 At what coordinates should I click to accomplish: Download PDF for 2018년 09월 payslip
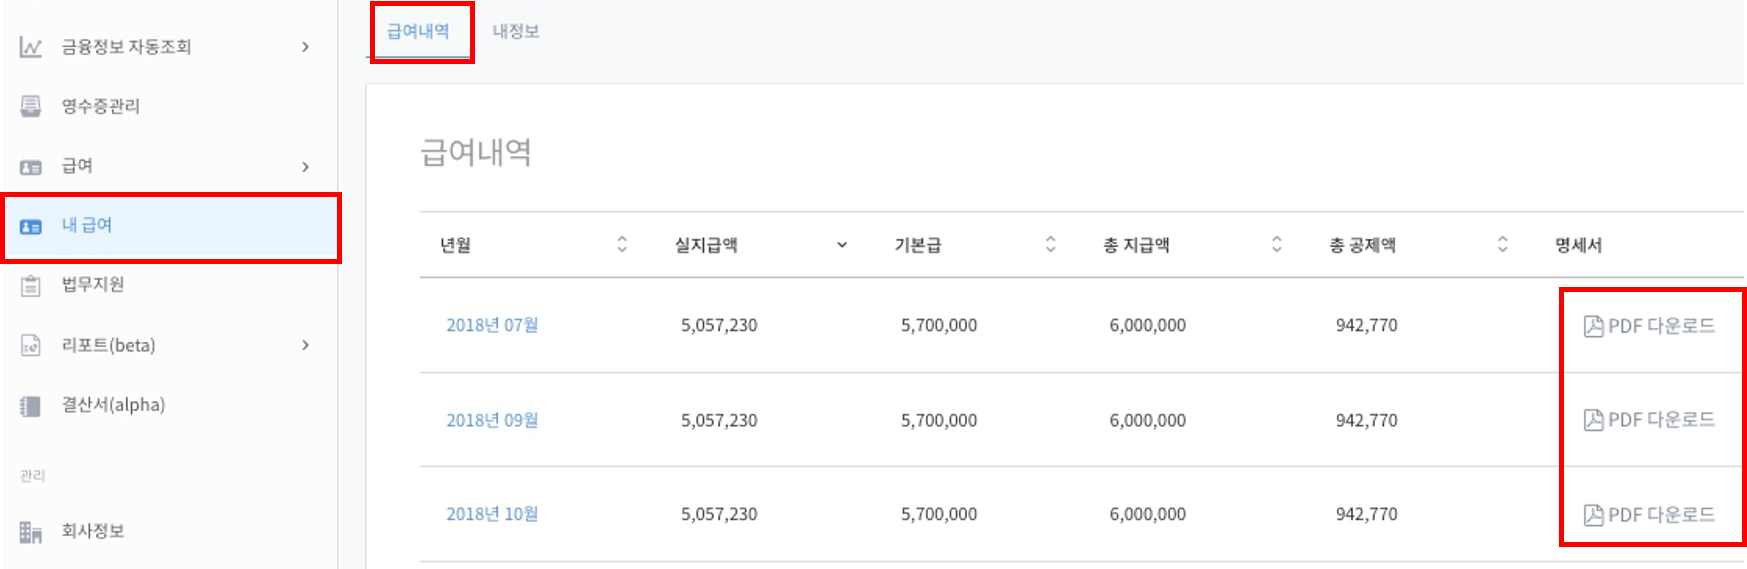(1650, 420)
